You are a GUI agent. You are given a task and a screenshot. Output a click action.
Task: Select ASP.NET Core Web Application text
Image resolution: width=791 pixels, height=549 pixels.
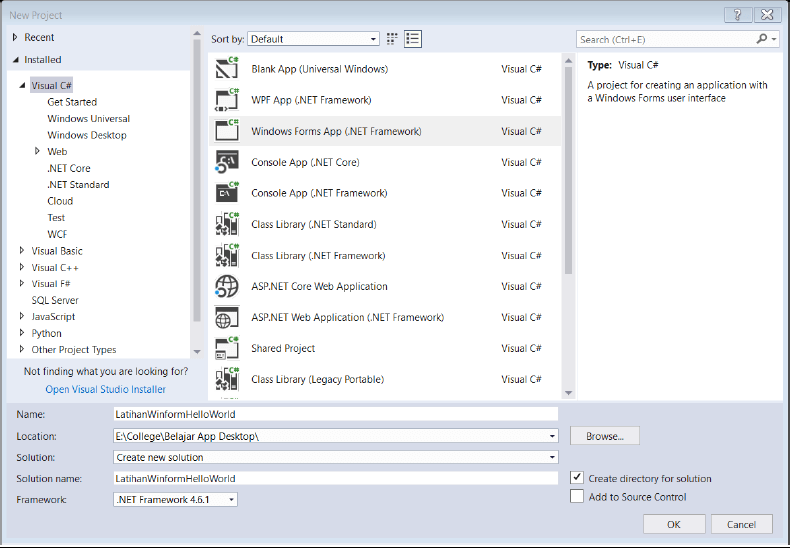click(x=319, y=286)
